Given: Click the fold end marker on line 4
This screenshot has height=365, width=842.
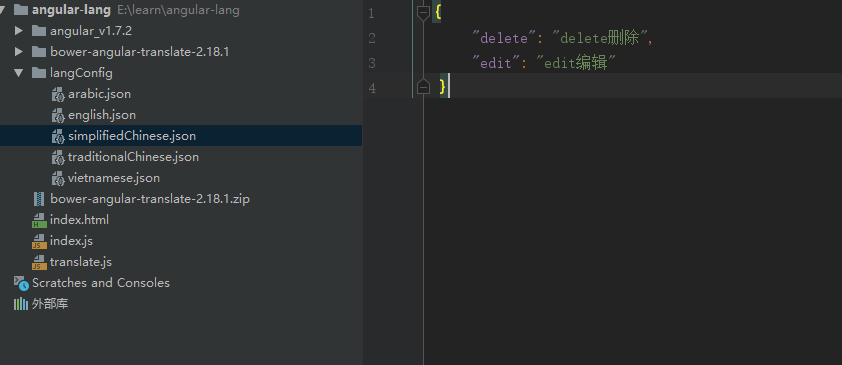Looking at the screenshot, I should pos(424,86).
